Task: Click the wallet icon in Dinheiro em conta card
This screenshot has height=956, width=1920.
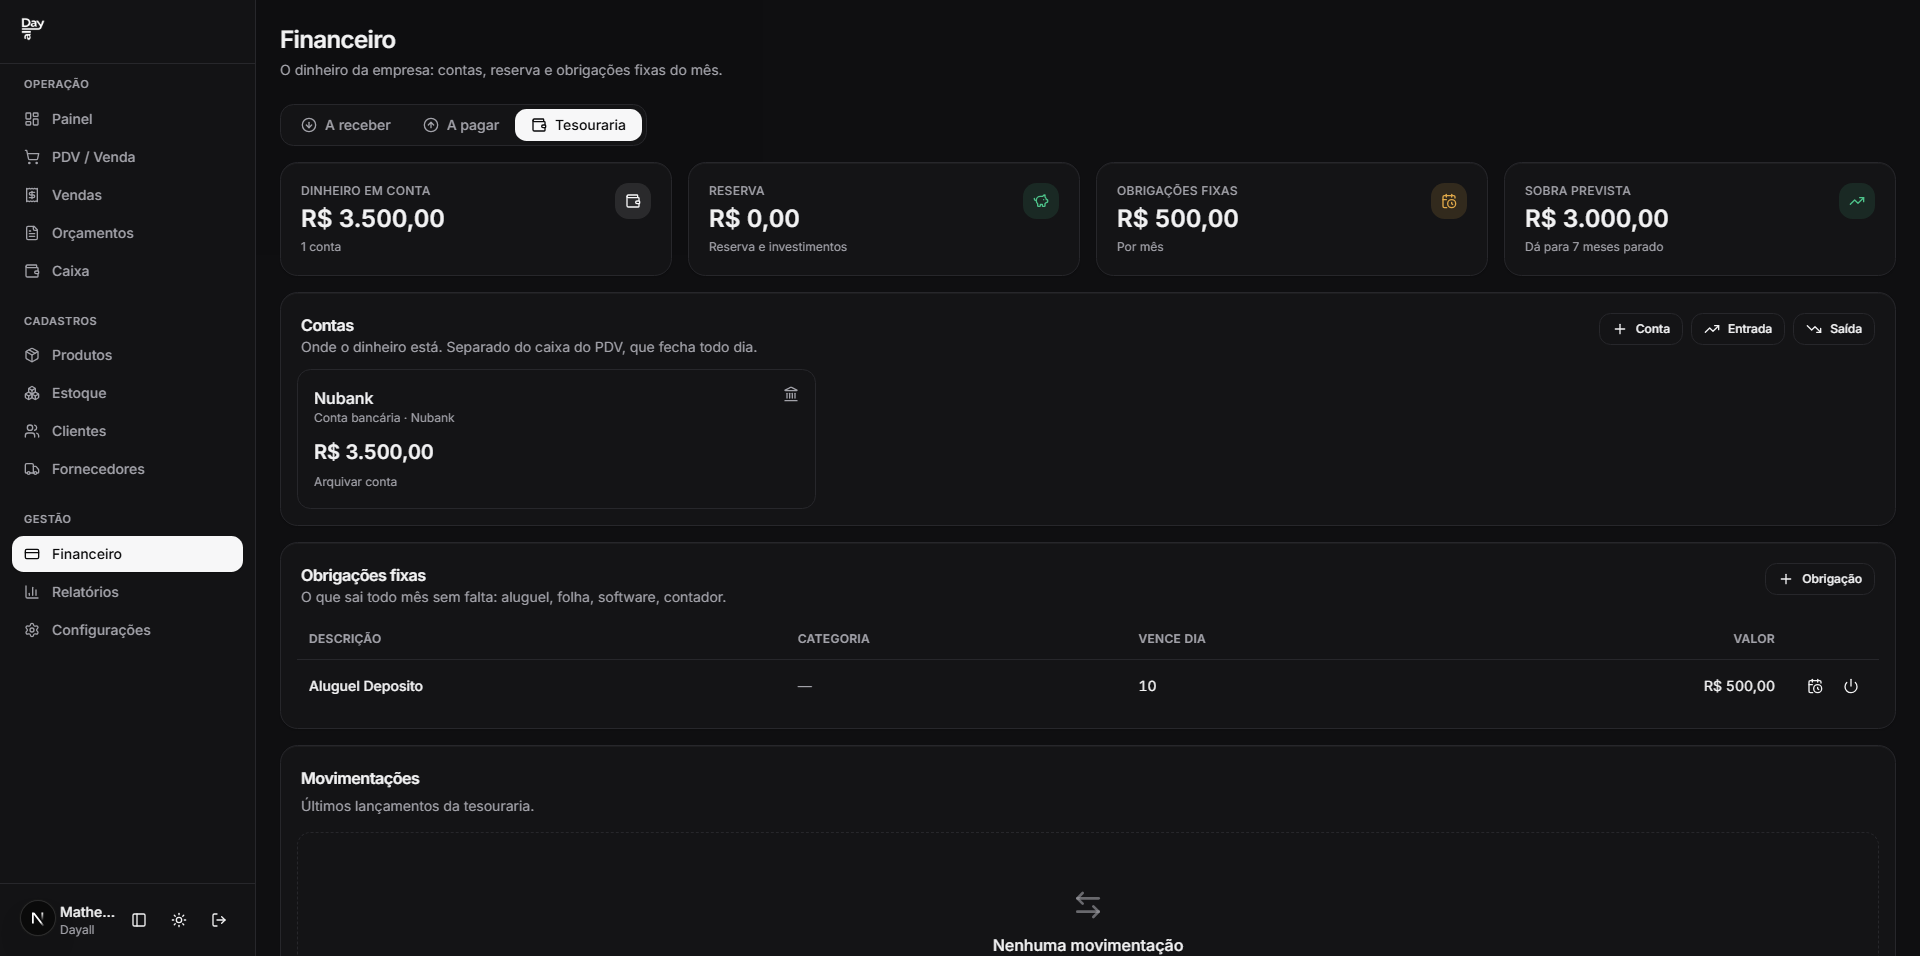Action: click(x=633, y=201)
